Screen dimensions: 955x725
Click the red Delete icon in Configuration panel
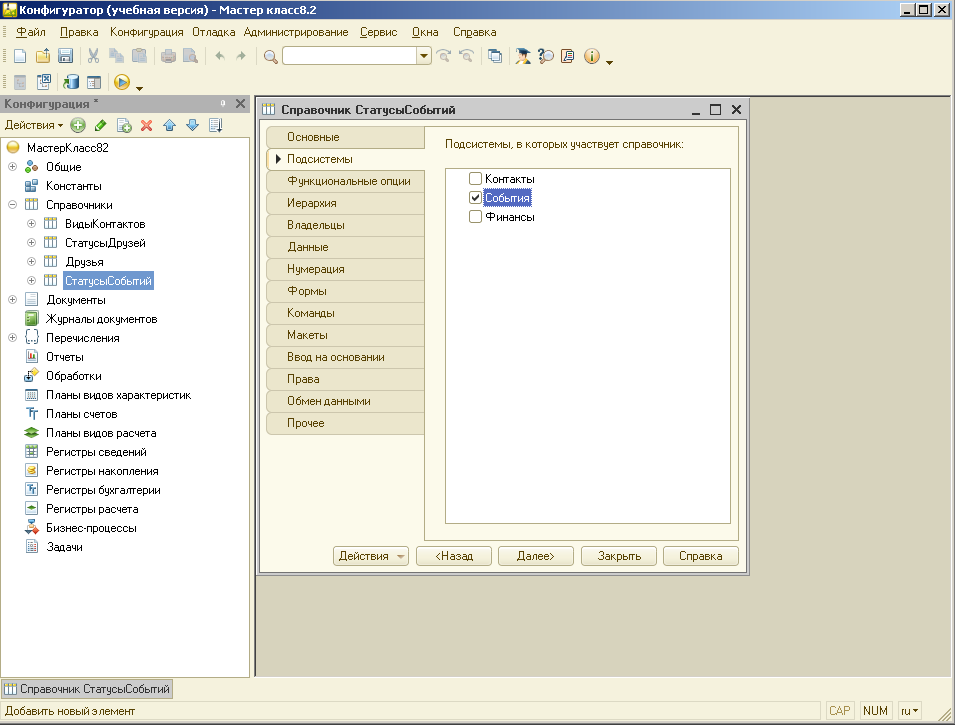click(x=146, y=125)
